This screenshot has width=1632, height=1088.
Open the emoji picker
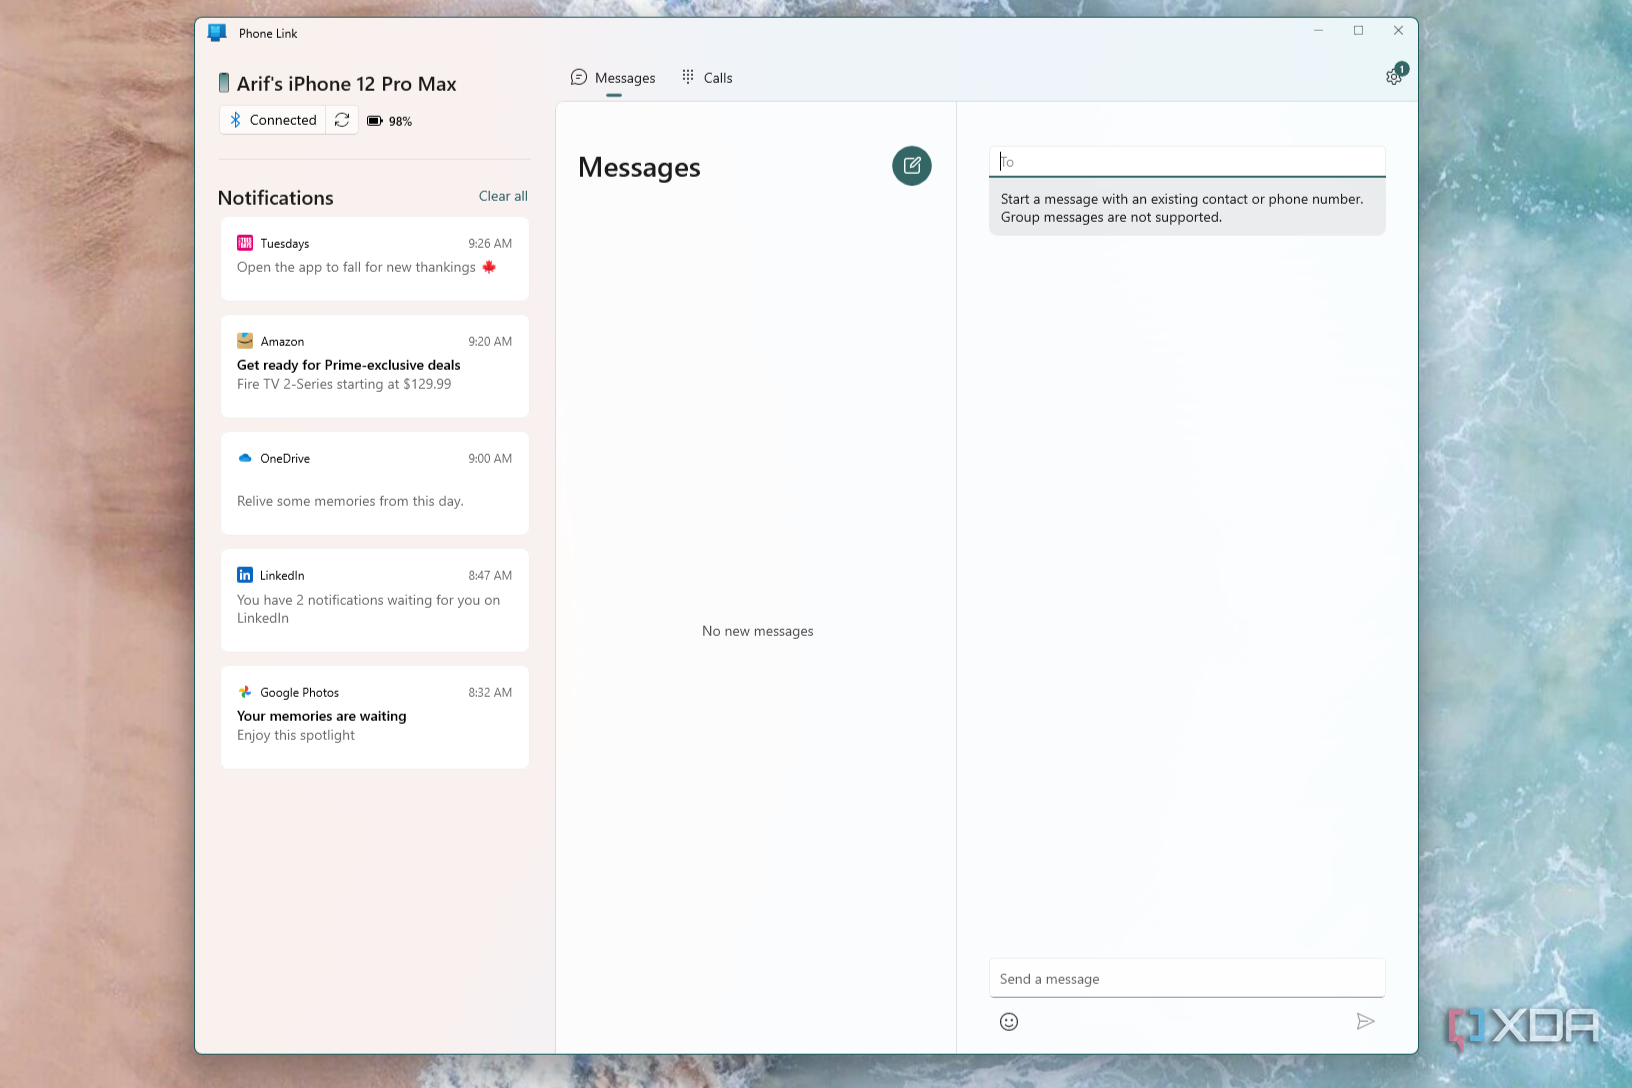[1008, 1021]
